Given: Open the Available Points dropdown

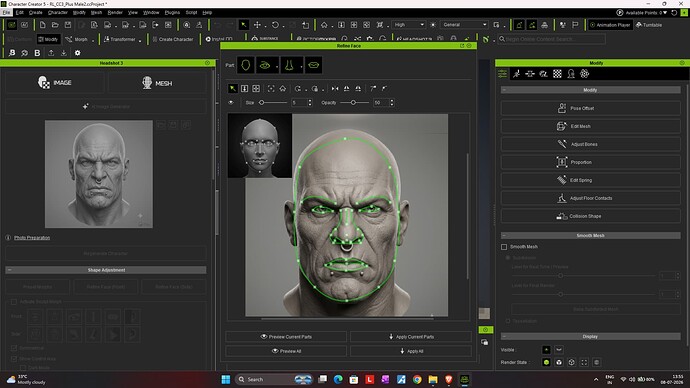Looking at the screenshot, I should coord(664,13).
